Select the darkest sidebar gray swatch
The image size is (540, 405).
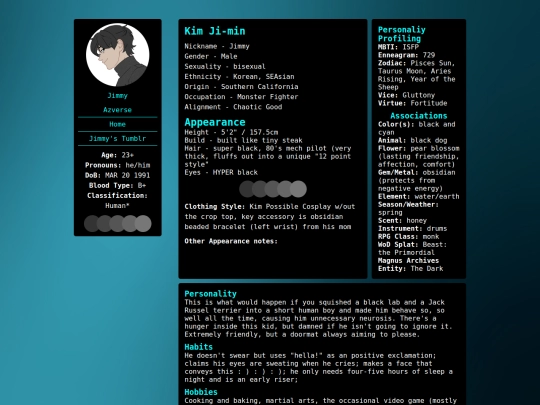[92, 224]
